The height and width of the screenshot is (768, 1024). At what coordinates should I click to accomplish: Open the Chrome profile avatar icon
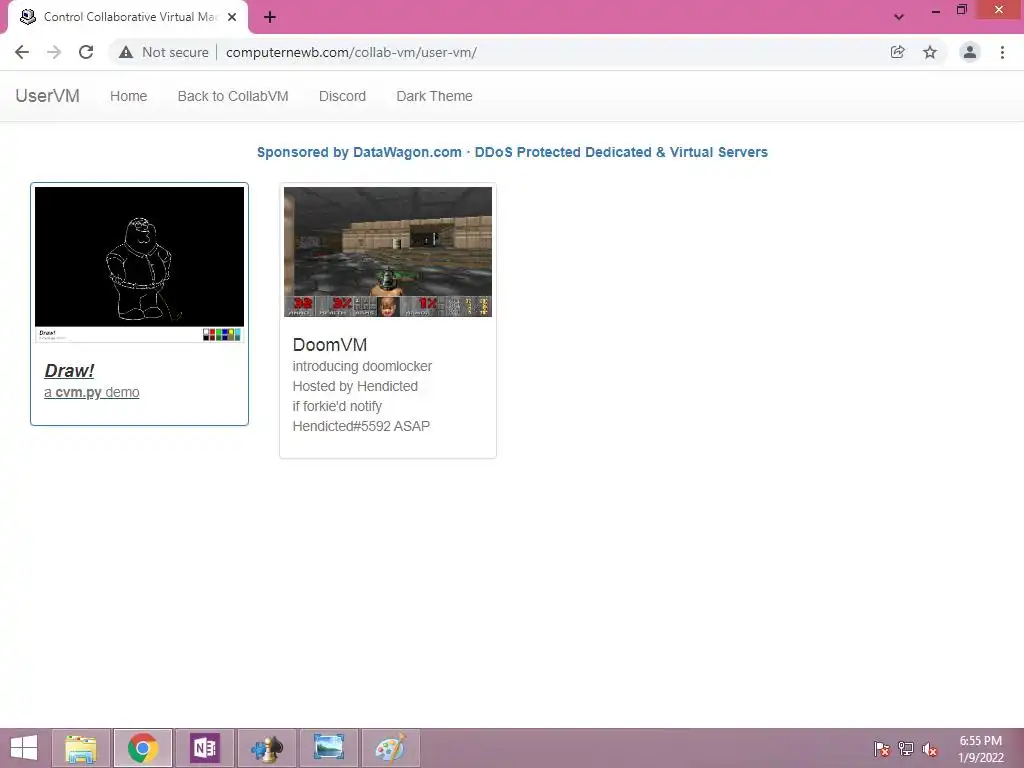(970, 52)
